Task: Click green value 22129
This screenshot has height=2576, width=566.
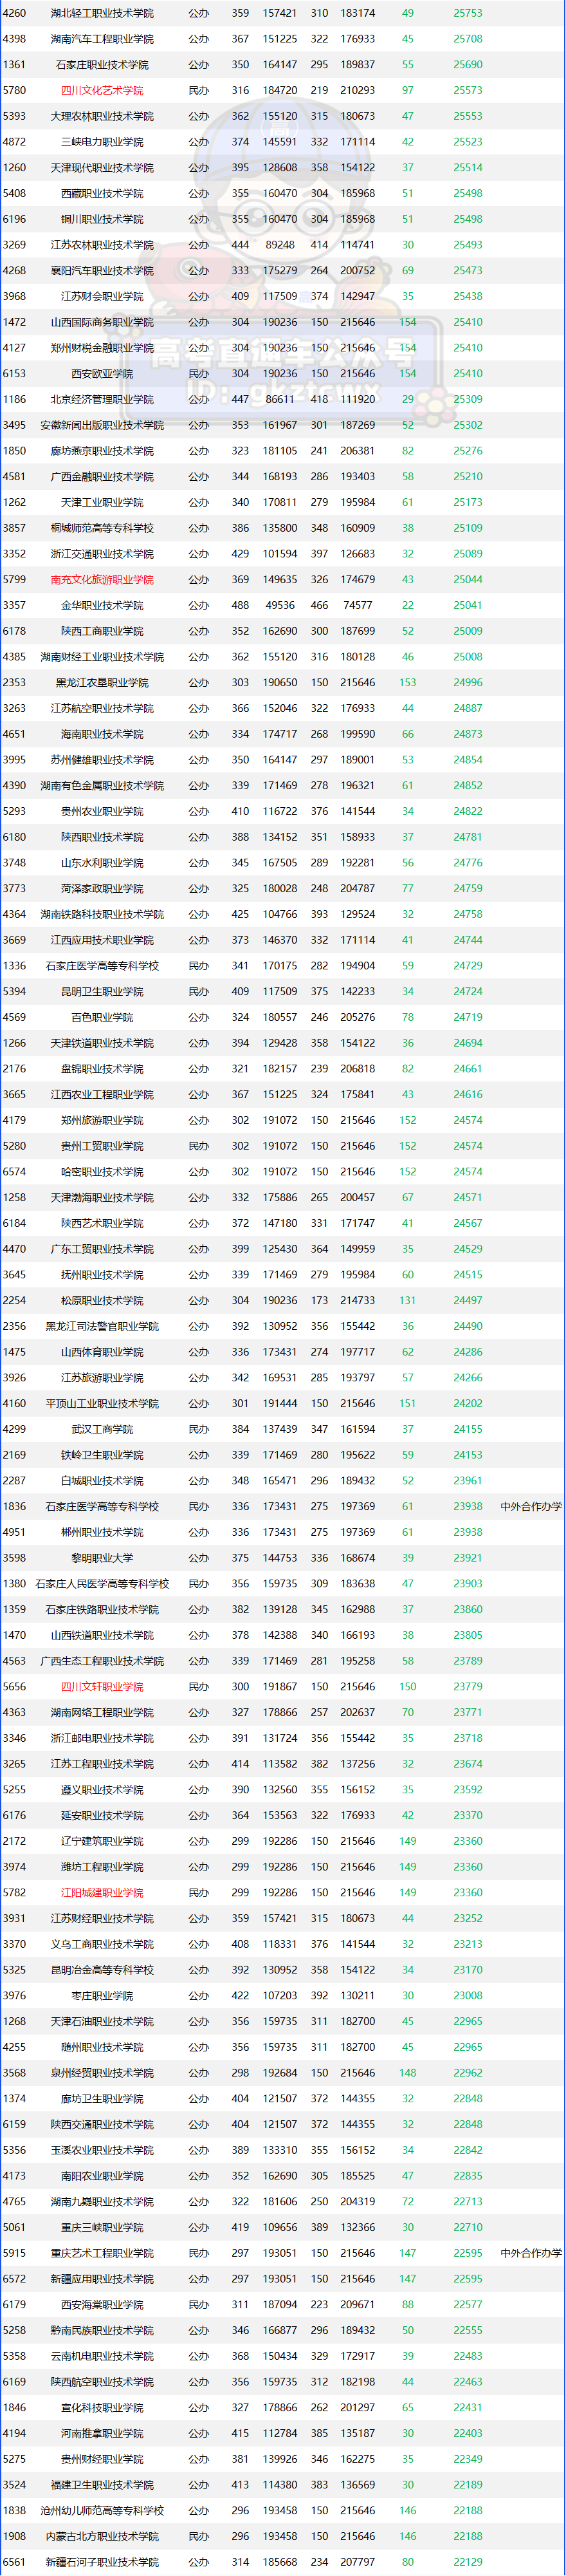Action: (x=467, y=2563)
